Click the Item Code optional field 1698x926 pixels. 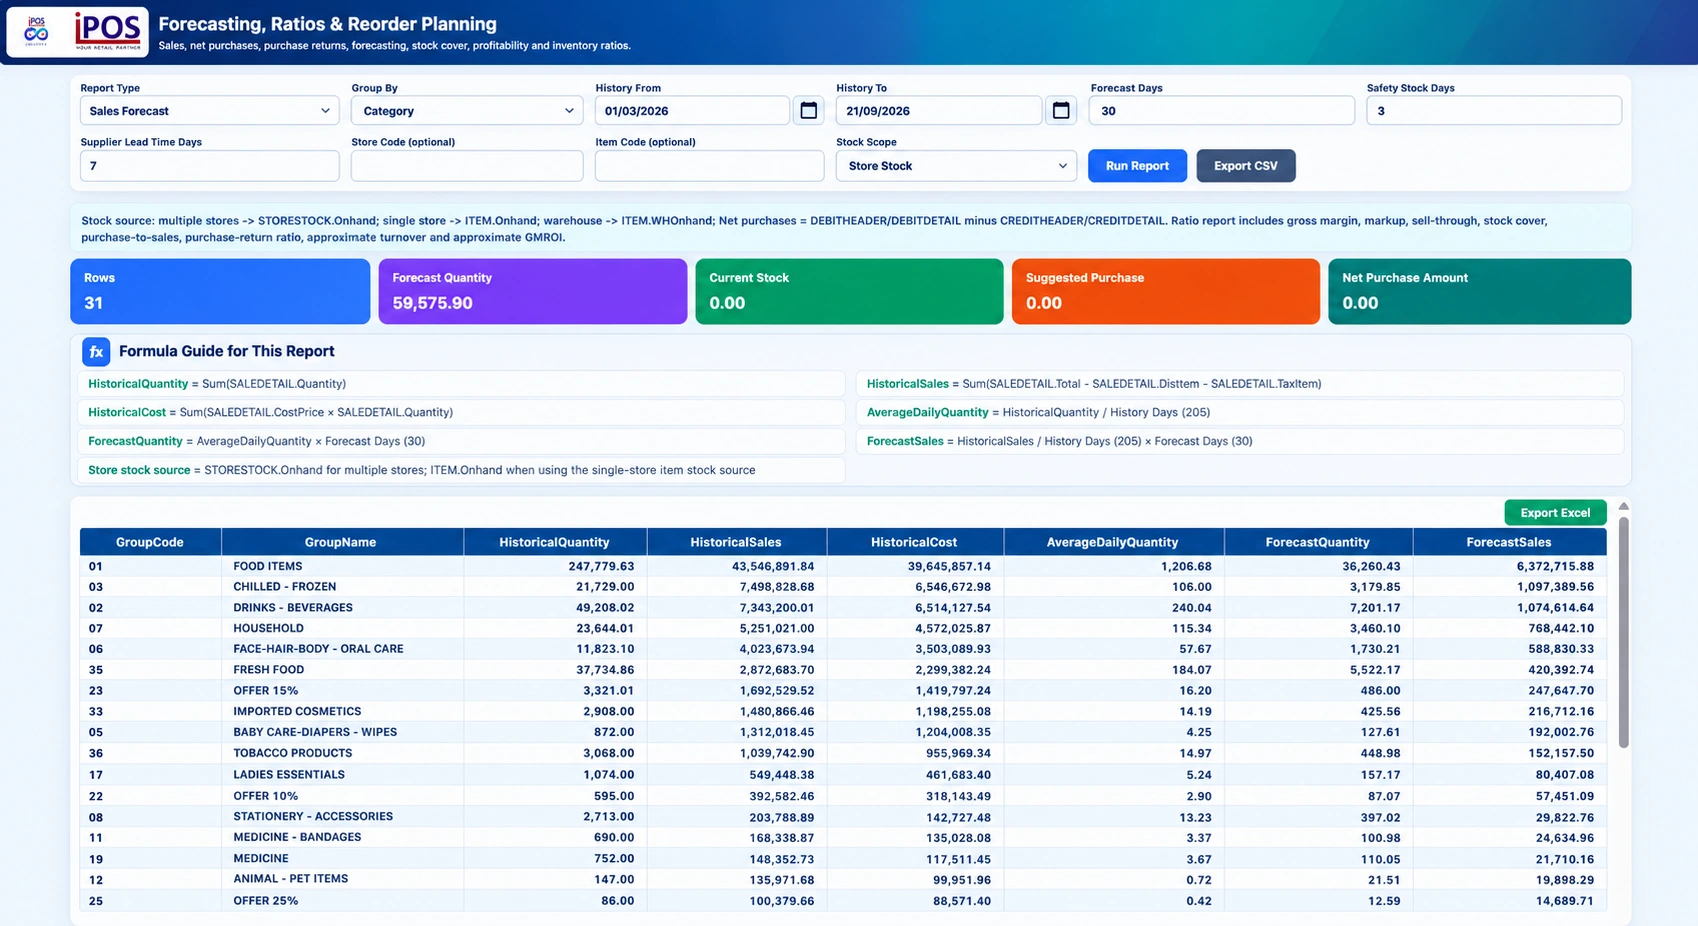710,166
